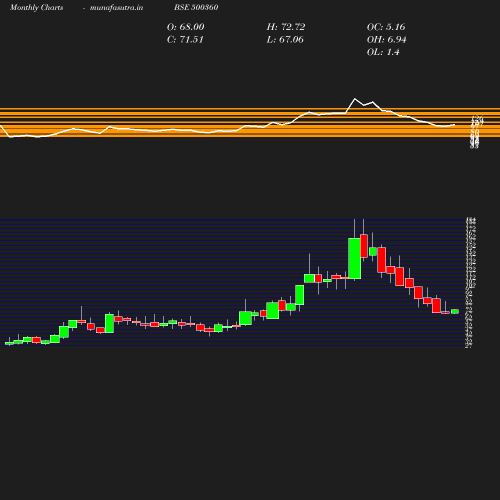Screen dimensions: 500x500
Task: Click the 'Monthly Charts' title text
Action: point(36,7)
